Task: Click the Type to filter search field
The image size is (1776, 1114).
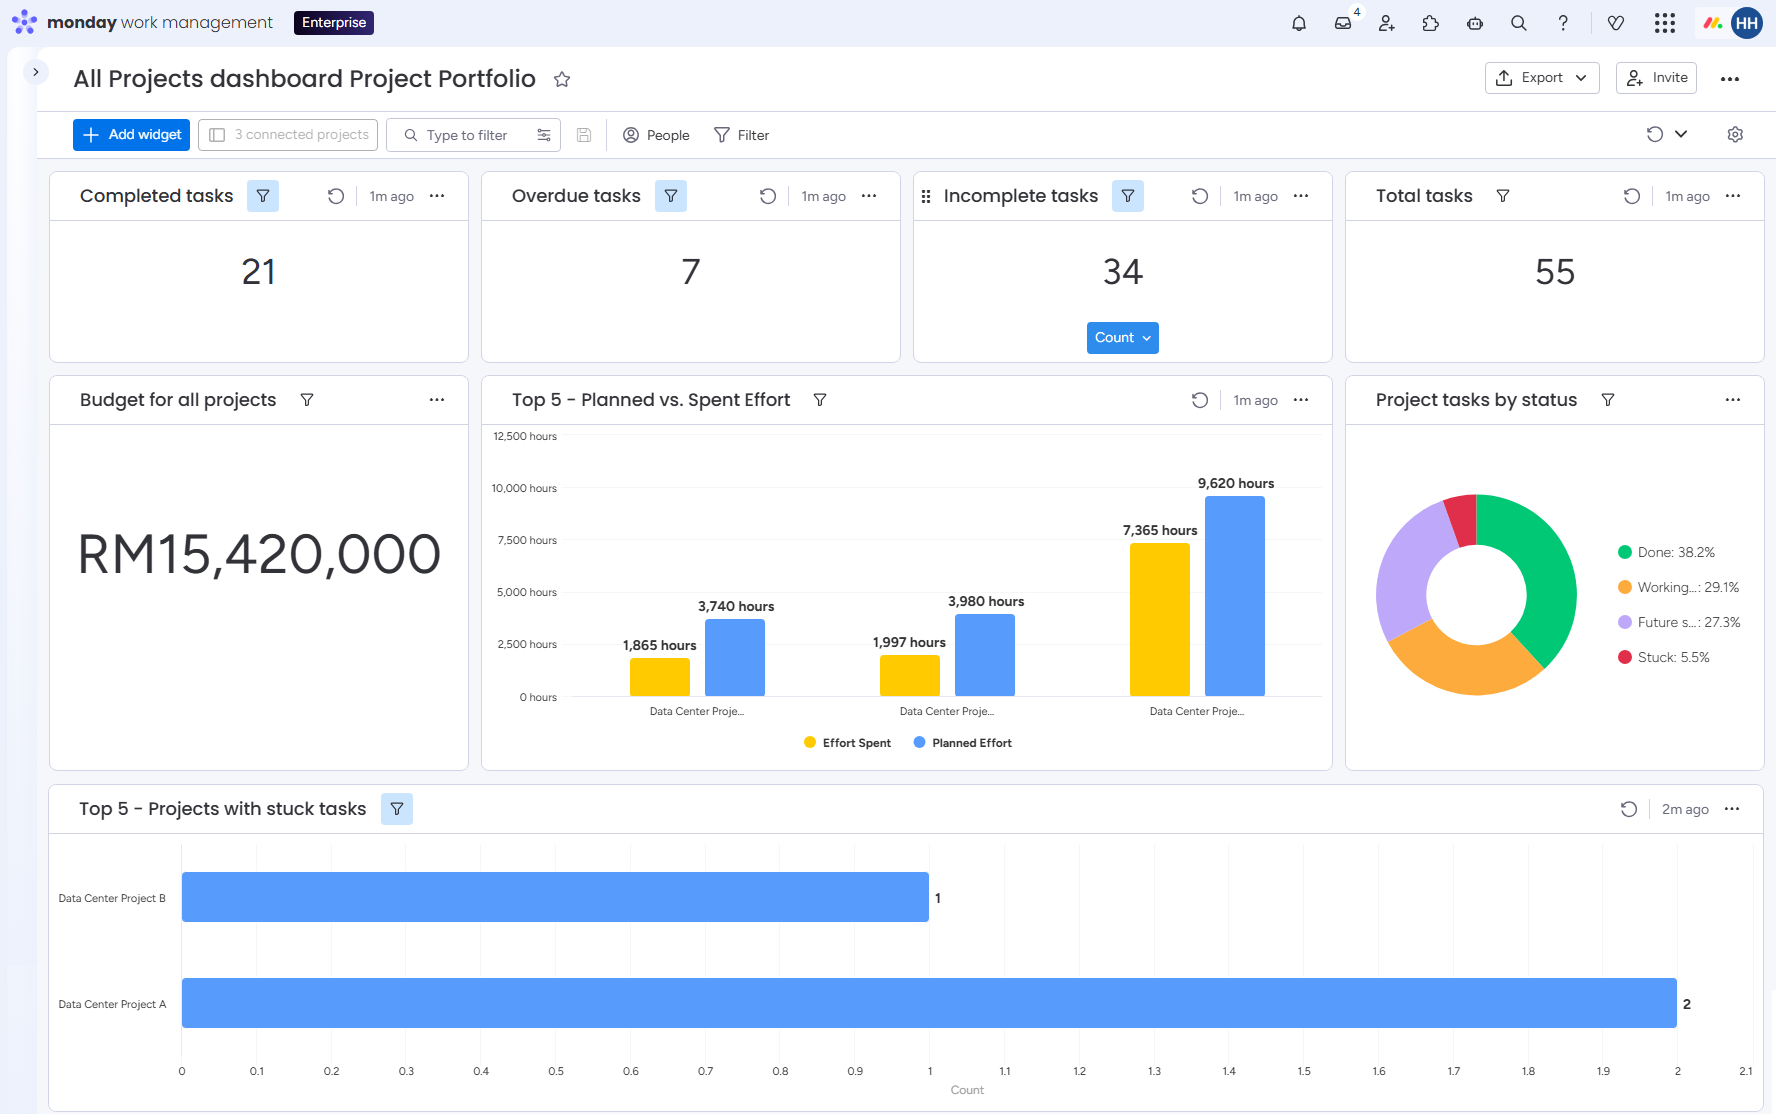Action: 474,135
